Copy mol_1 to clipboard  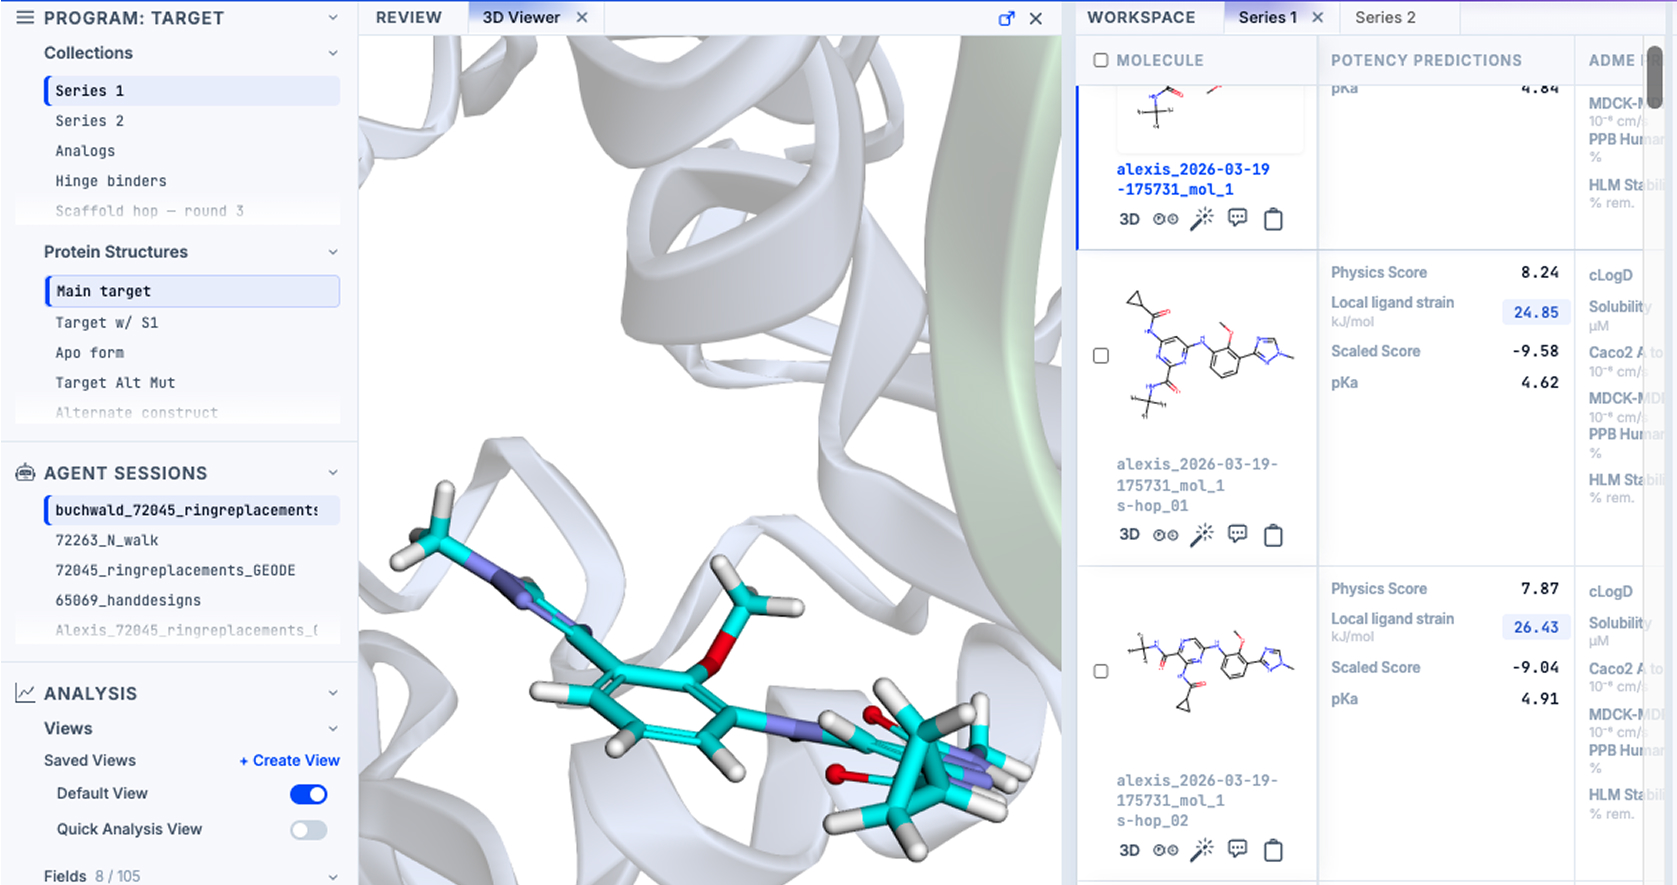tap(1273, 219)
